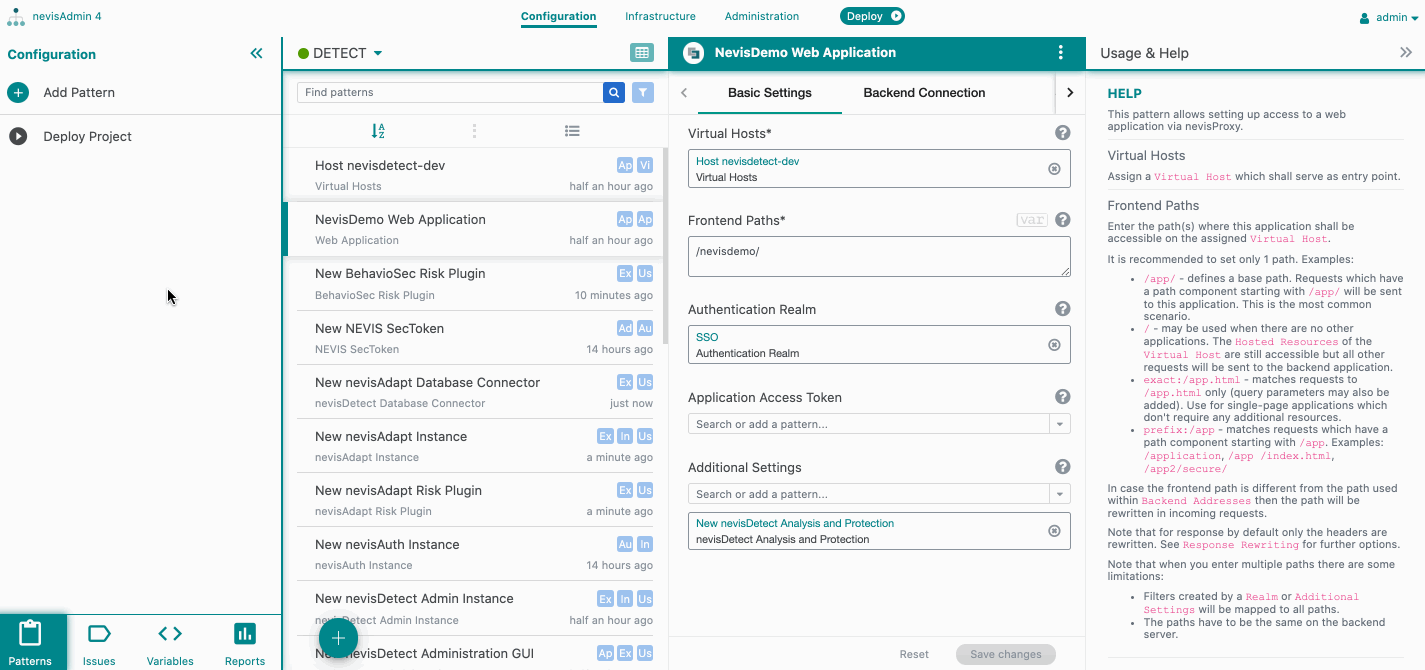The height and width of the screenshot is (670, 1425).
Task: Open the Host nevisdetect-dev link in Virtual Hosts
Action: pyautogui.click(x=747, y=161)
